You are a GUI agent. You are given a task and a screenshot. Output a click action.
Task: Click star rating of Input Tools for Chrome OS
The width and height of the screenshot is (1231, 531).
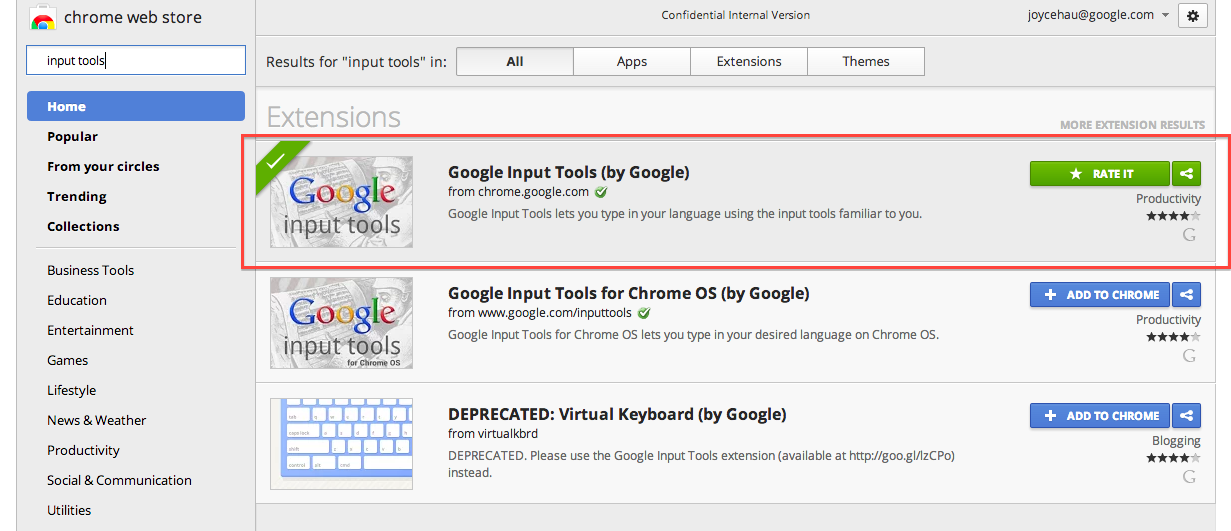click(1173, 337)
